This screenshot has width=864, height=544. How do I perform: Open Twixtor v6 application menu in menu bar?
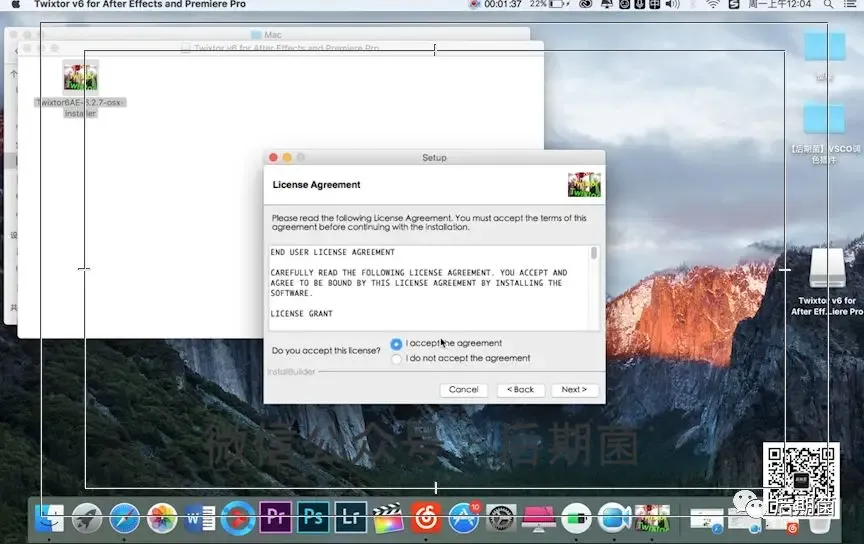(140, 4)
